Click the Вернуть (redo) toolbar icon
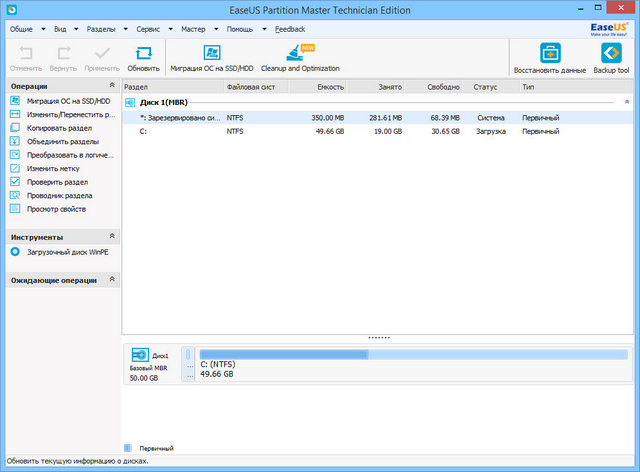The image size is (640, 472). (64, 53)
